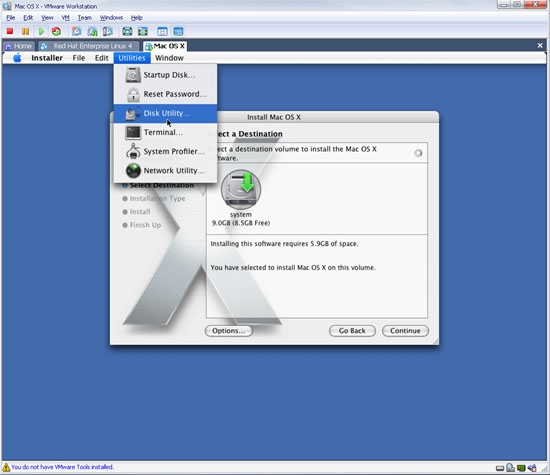Click the last toolbar icon, Summary View
The width and height of the screenshot is (550, 475).
pos(178,32)
